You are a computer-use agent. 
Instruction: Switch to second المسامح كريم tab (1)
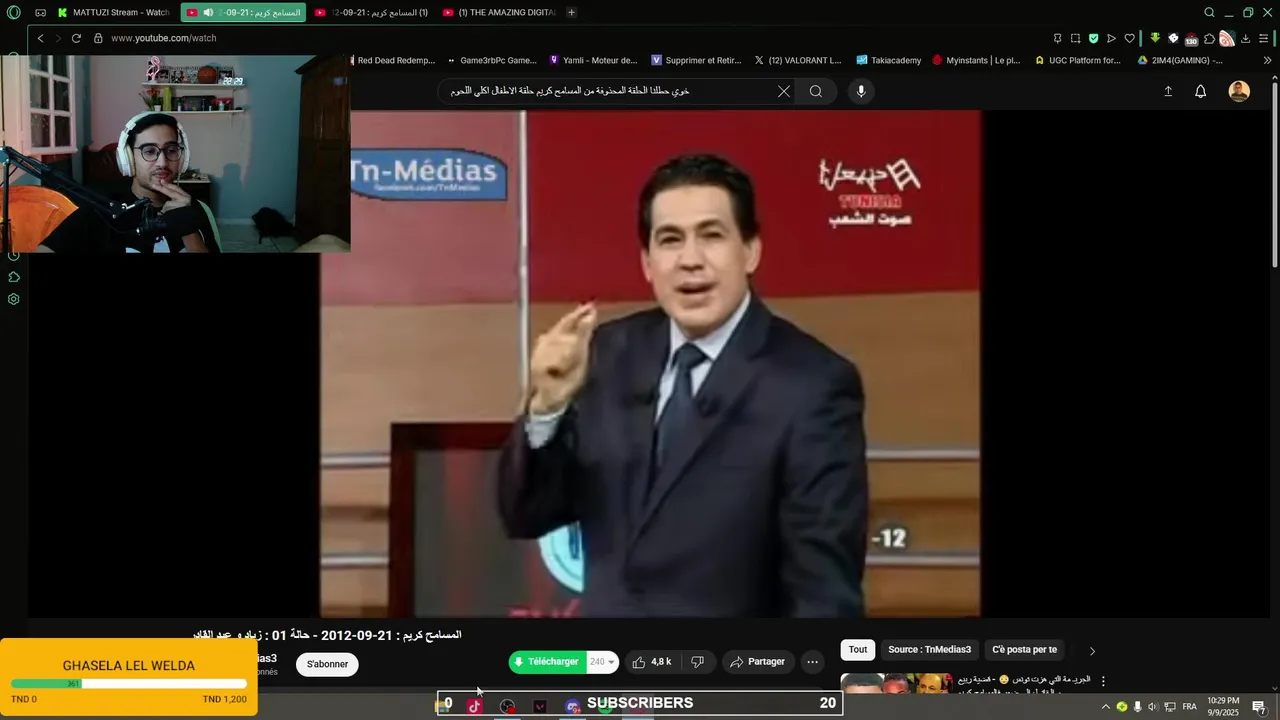tap(371, 12)
